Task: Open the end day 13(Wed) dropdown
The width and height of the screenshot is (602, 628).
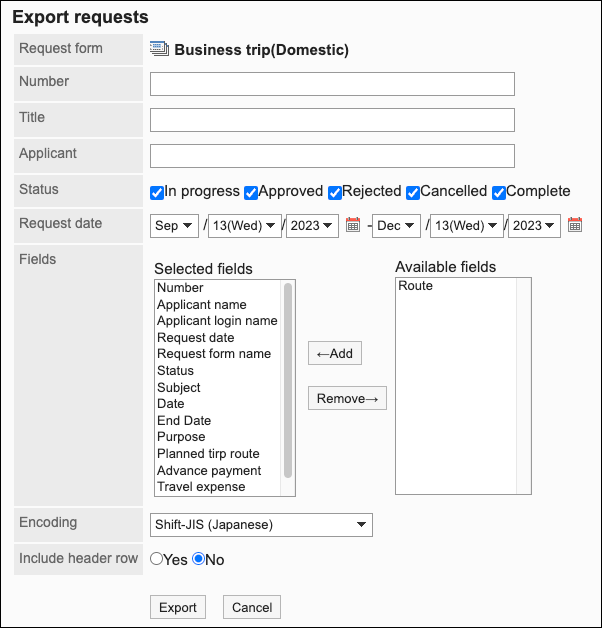Action: 467,226
